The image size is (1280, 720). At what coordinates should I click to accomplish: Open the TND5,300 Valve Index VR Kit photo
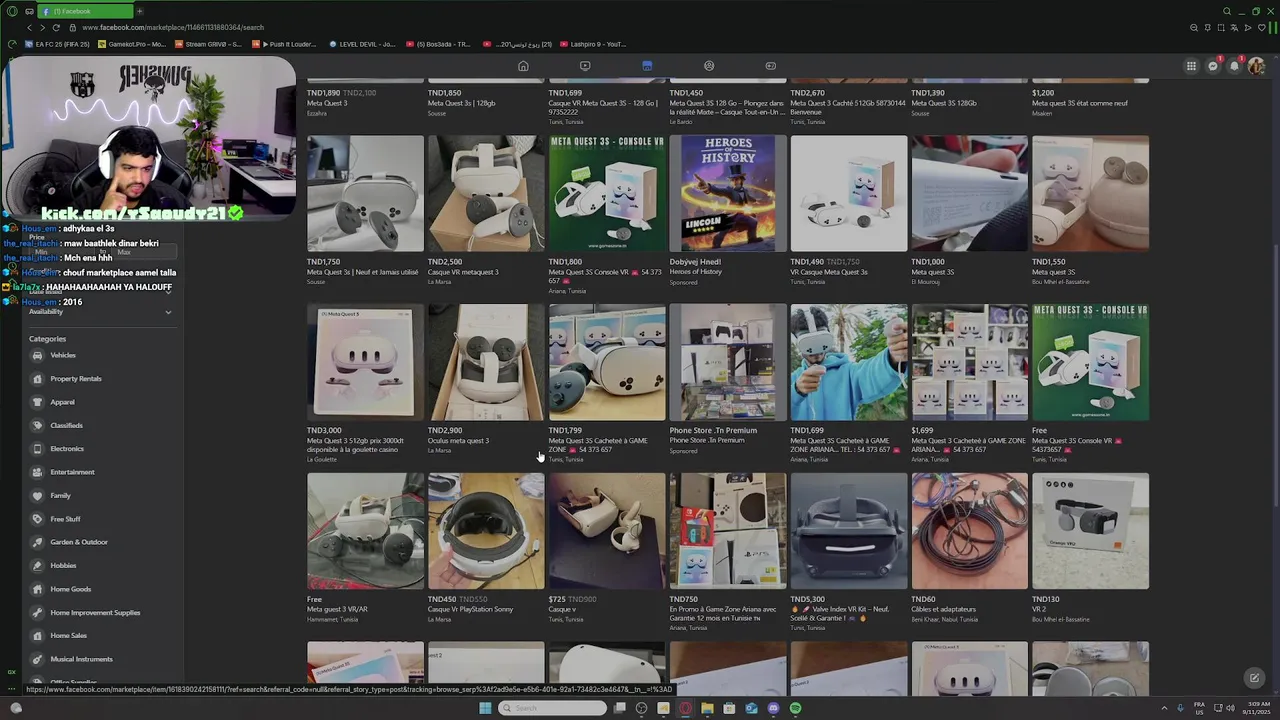pos(849,531)
